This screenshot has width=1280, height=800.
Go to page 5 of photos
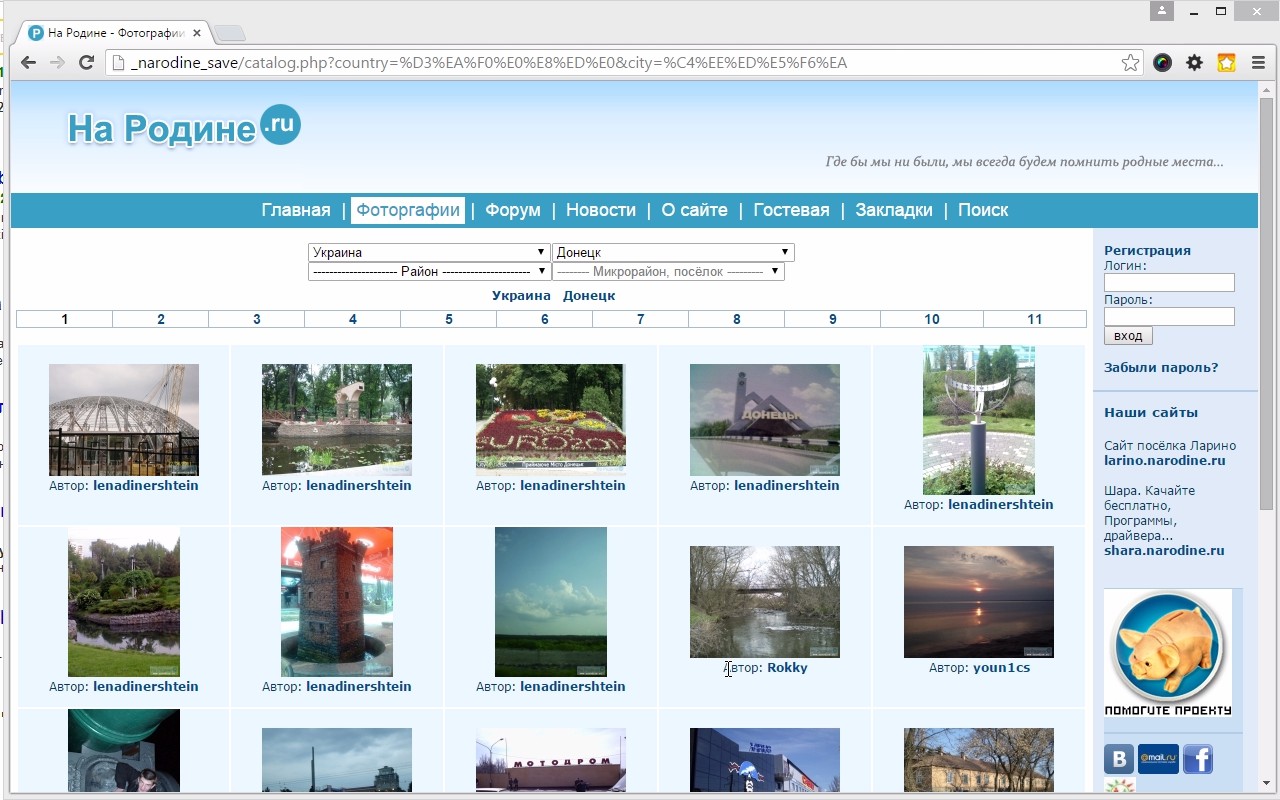pos(449,319)
